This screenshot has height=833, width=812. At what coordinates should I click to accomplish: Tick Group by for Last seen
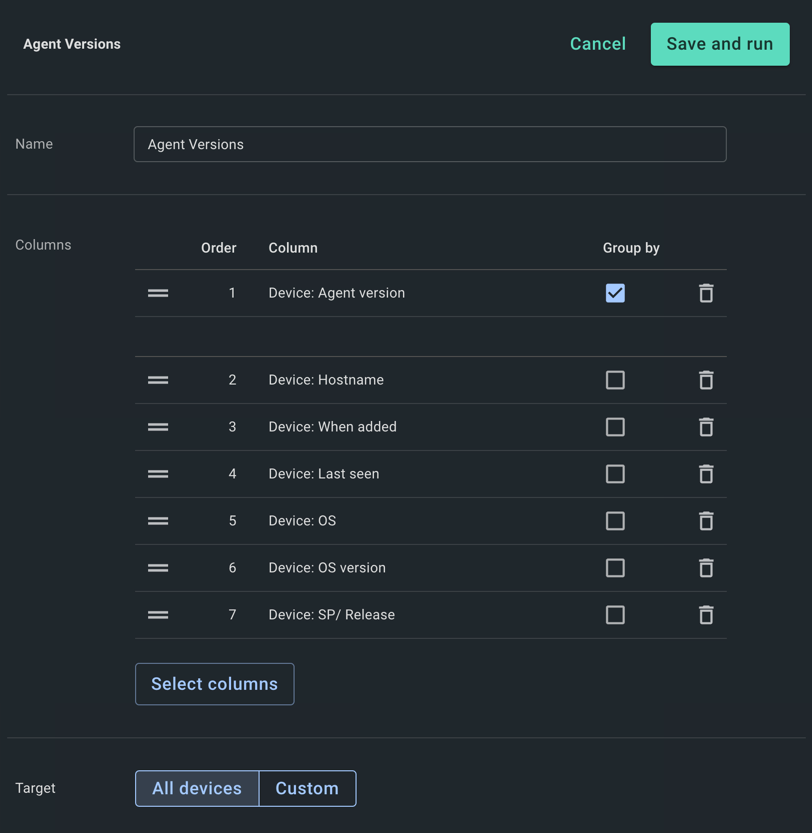(x=615, y=473)
